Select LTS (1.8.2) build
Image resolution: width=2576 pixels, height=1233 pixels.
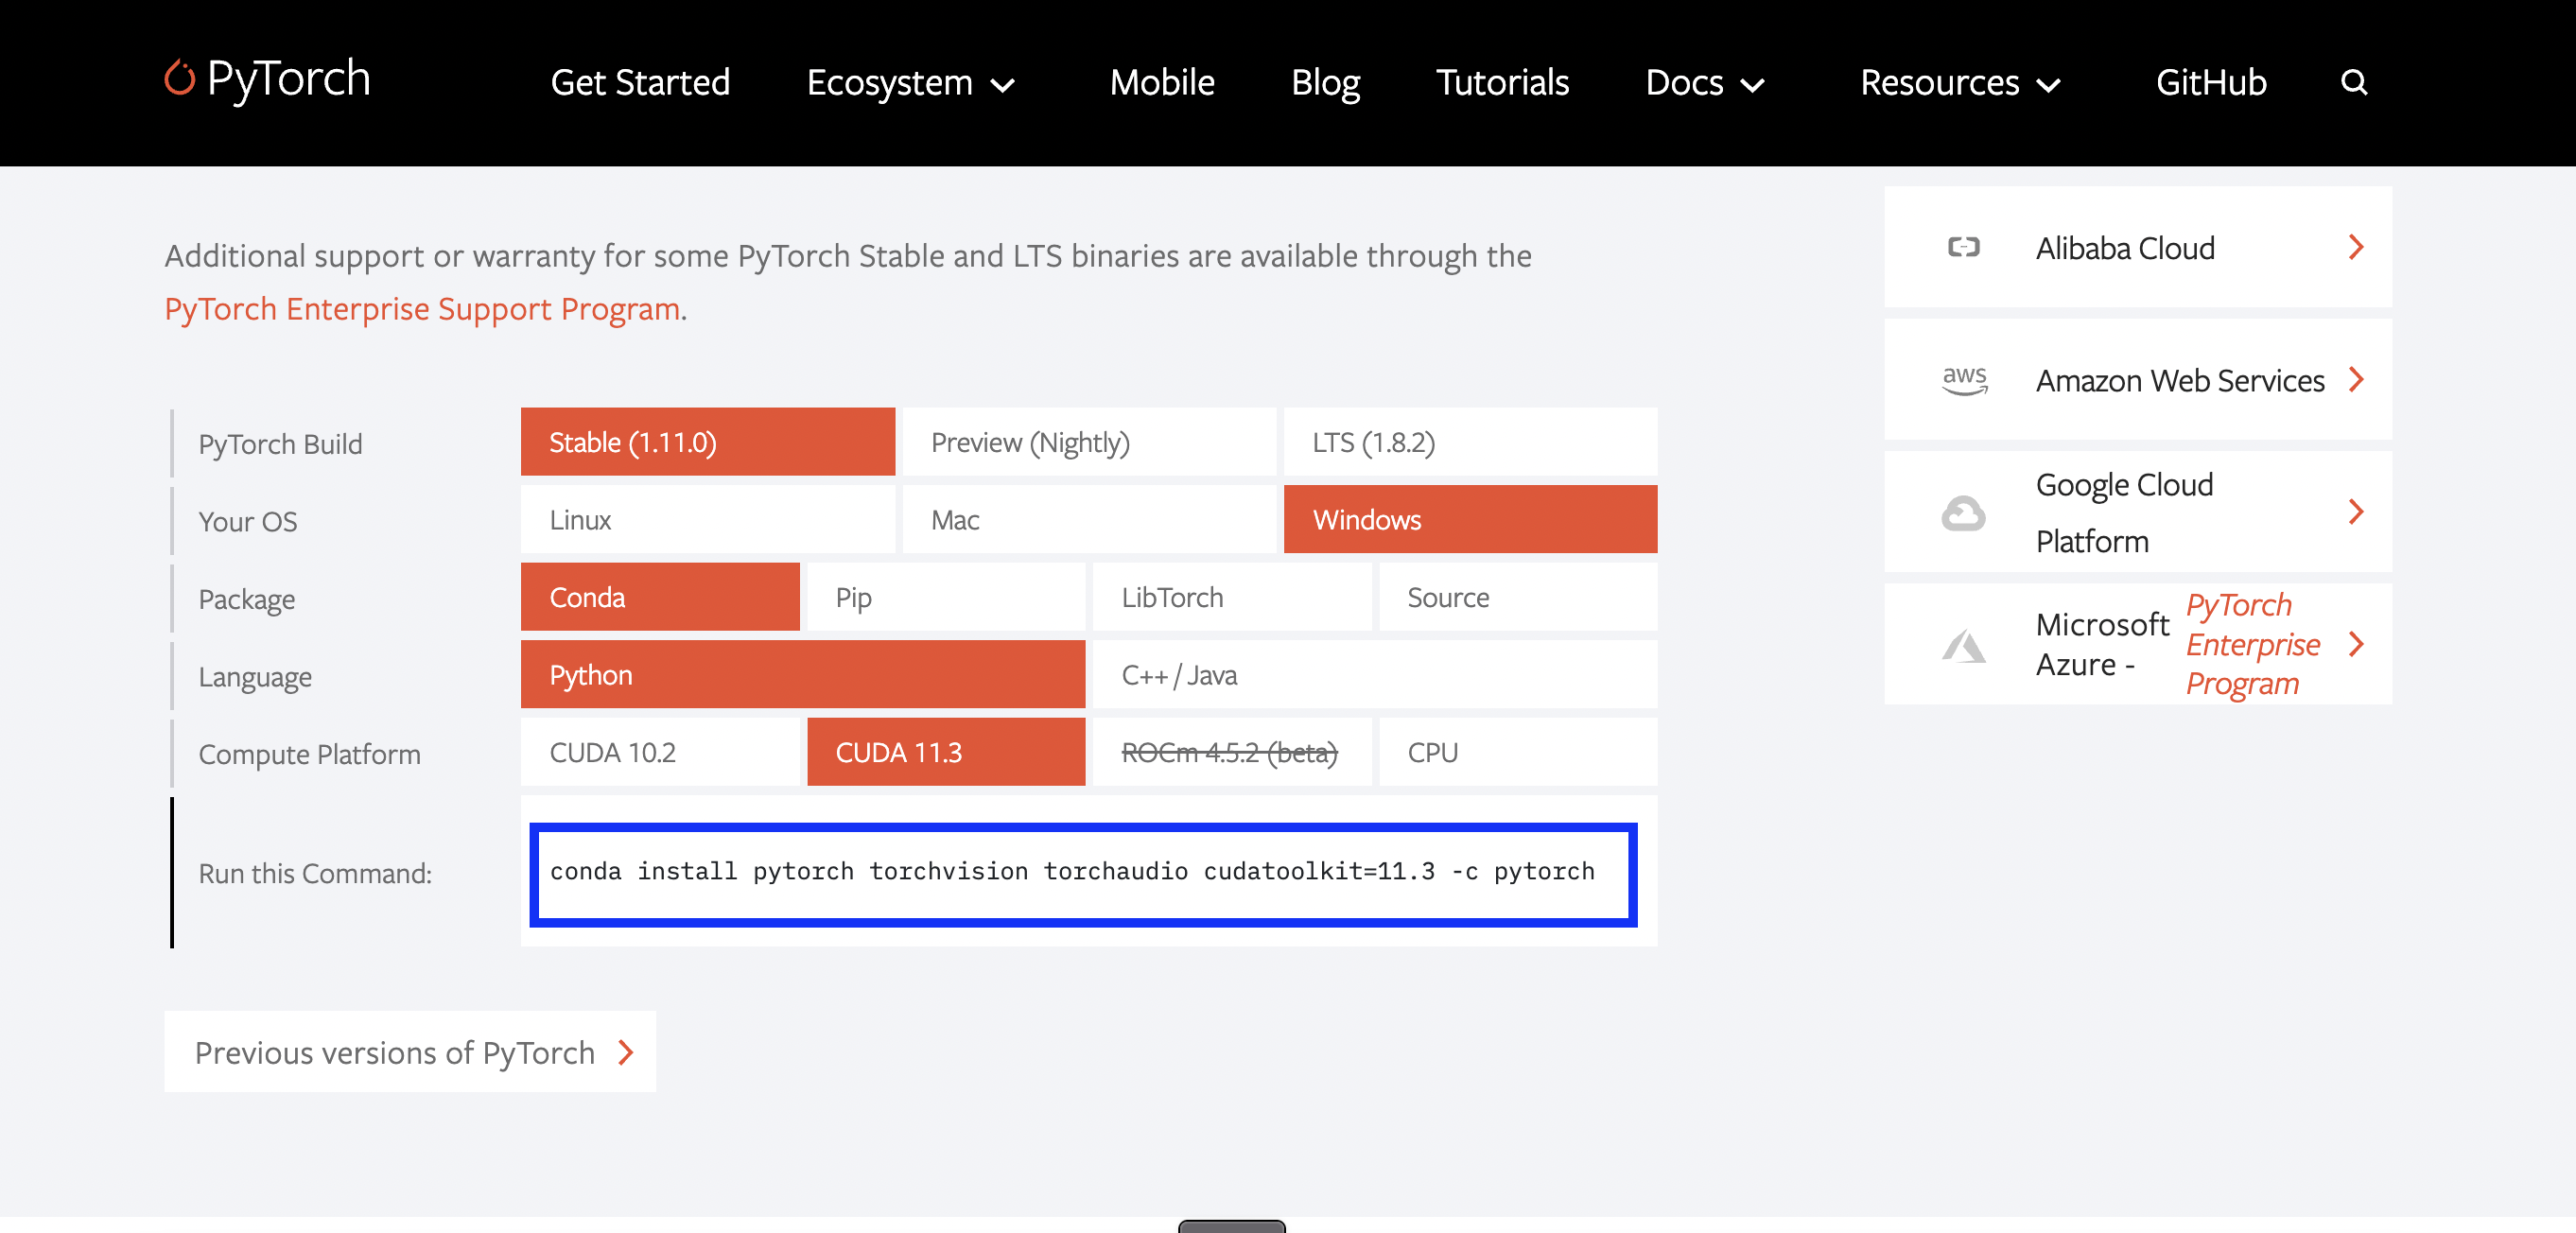pyautogui.click(x=1470, y=442)
